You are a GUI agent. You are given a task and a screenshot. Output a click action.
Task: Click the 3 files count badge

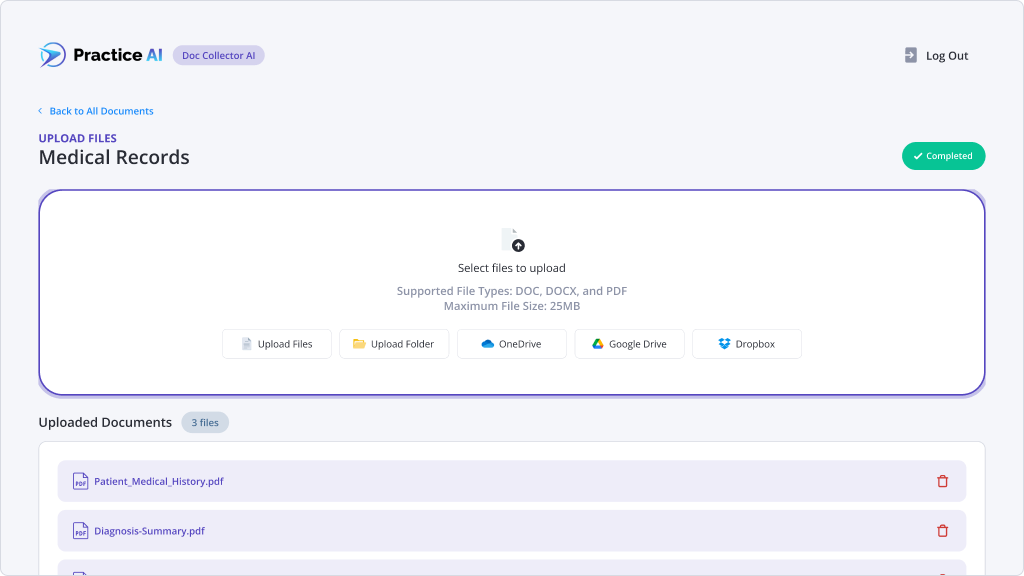pyautogui.click(x=204, y=422)
